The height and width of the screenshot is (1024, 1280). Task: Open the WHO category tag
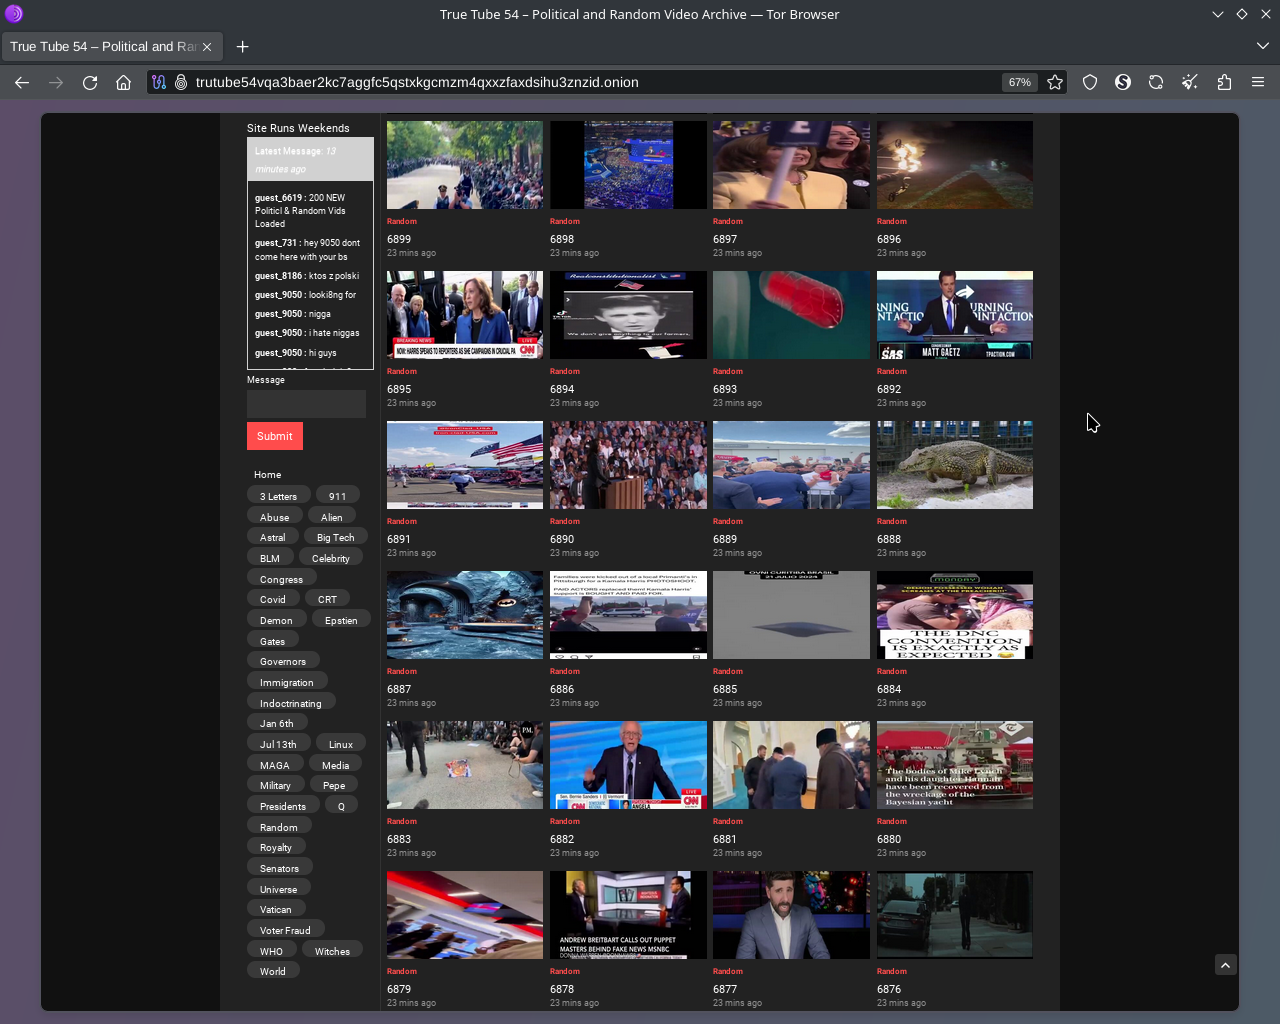tap(271, 951)
